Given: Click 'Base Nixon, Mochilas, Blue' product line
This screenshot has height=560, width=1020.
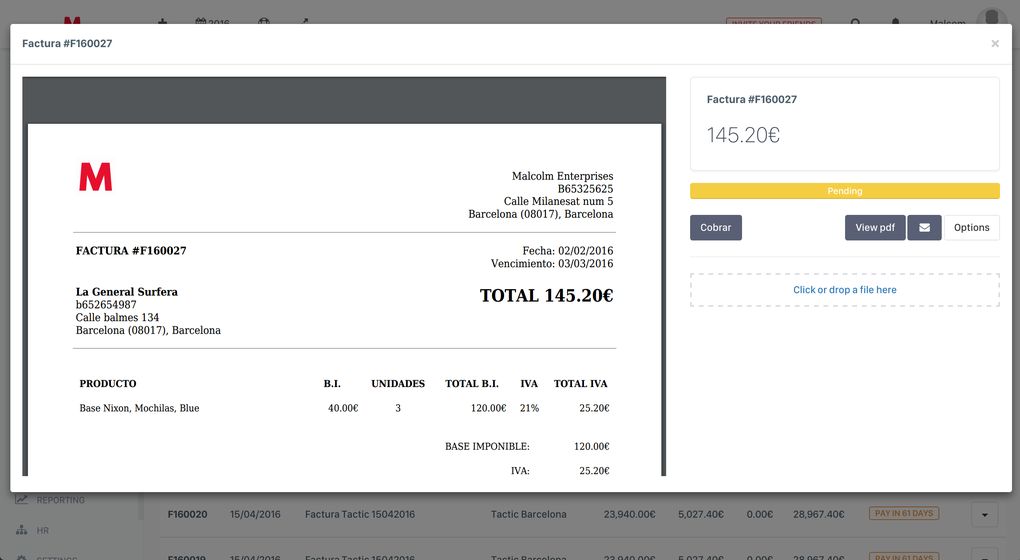Looking at the screenshot, I should click(139, 408).
